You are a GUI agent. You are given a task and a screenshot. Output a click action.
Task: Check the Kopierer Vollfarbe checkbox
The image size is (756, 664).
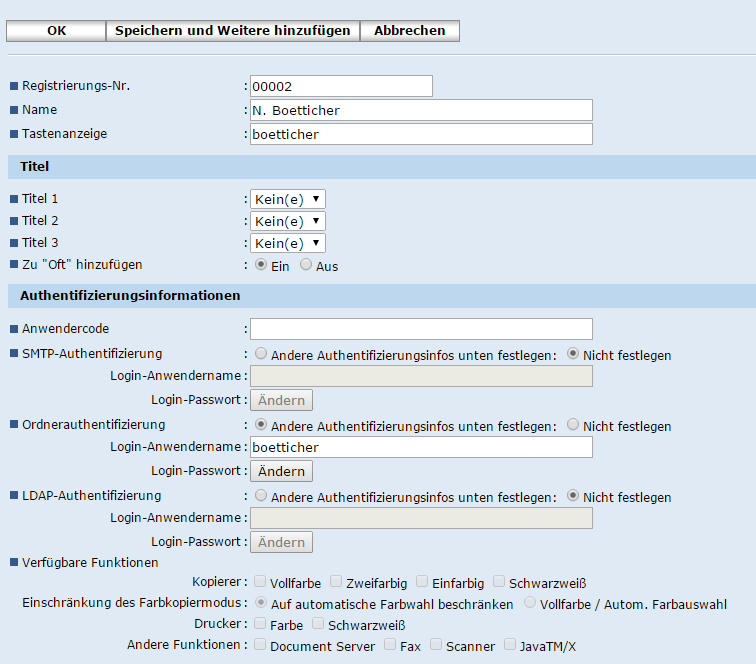click(x=260, y=581)
